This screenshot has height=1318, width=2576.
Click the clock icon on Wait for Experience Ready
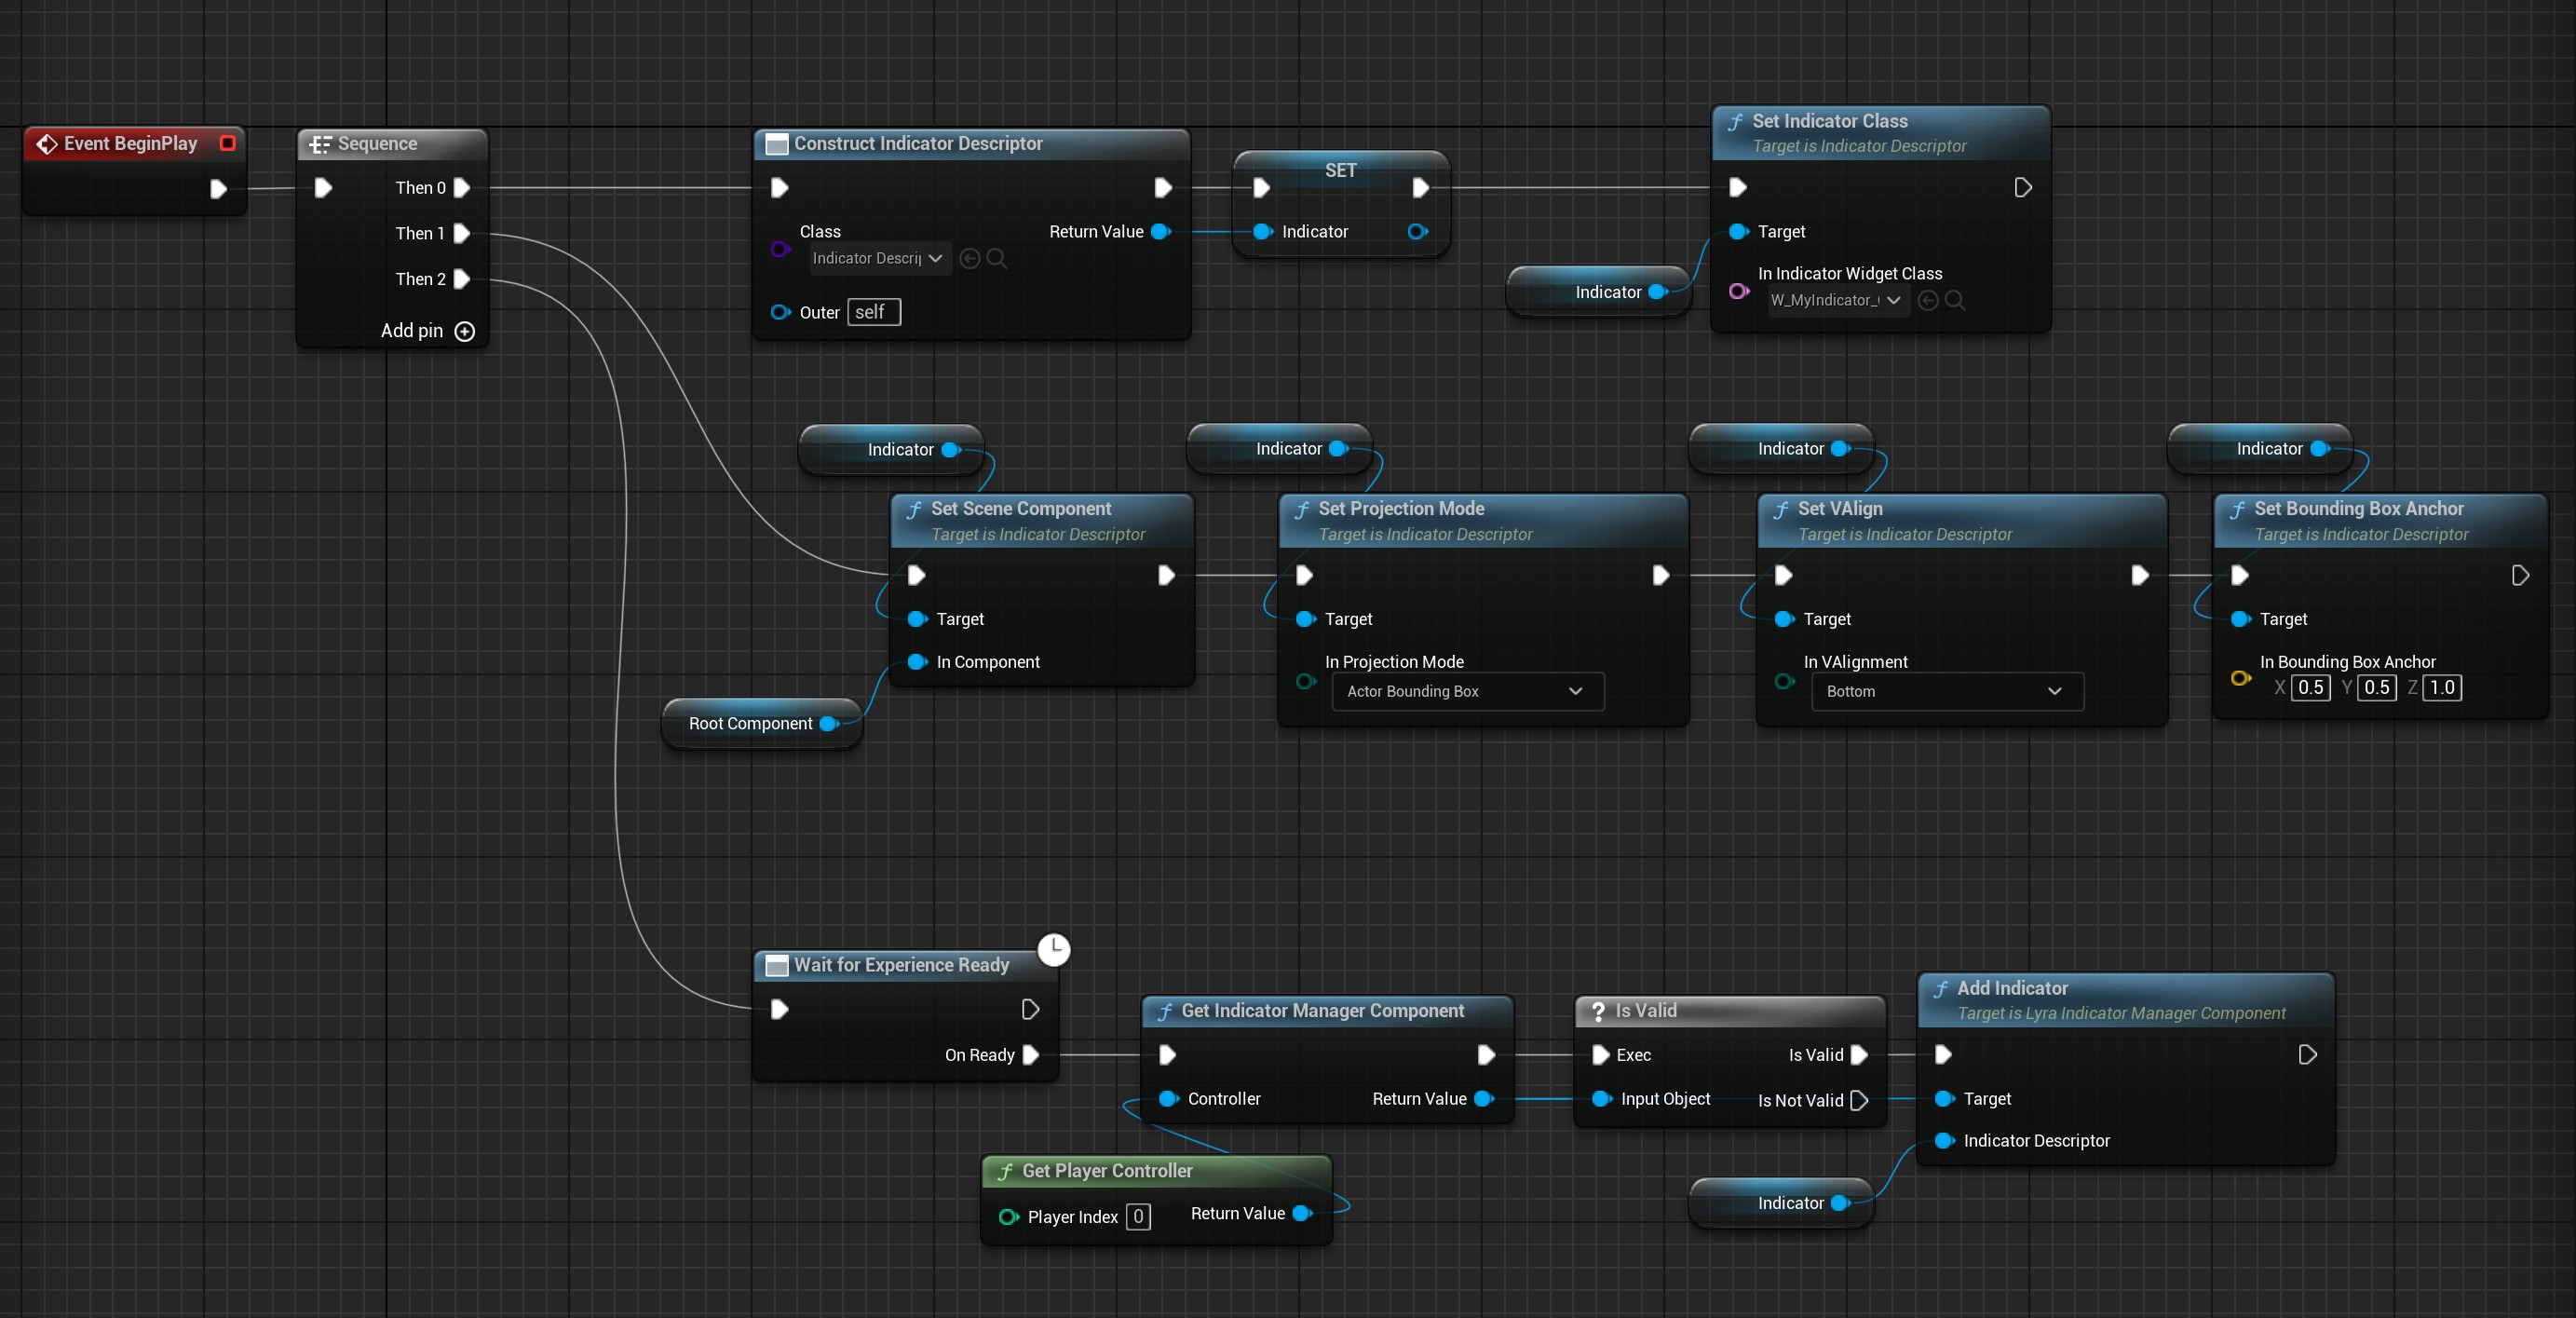click(1053, 948)
